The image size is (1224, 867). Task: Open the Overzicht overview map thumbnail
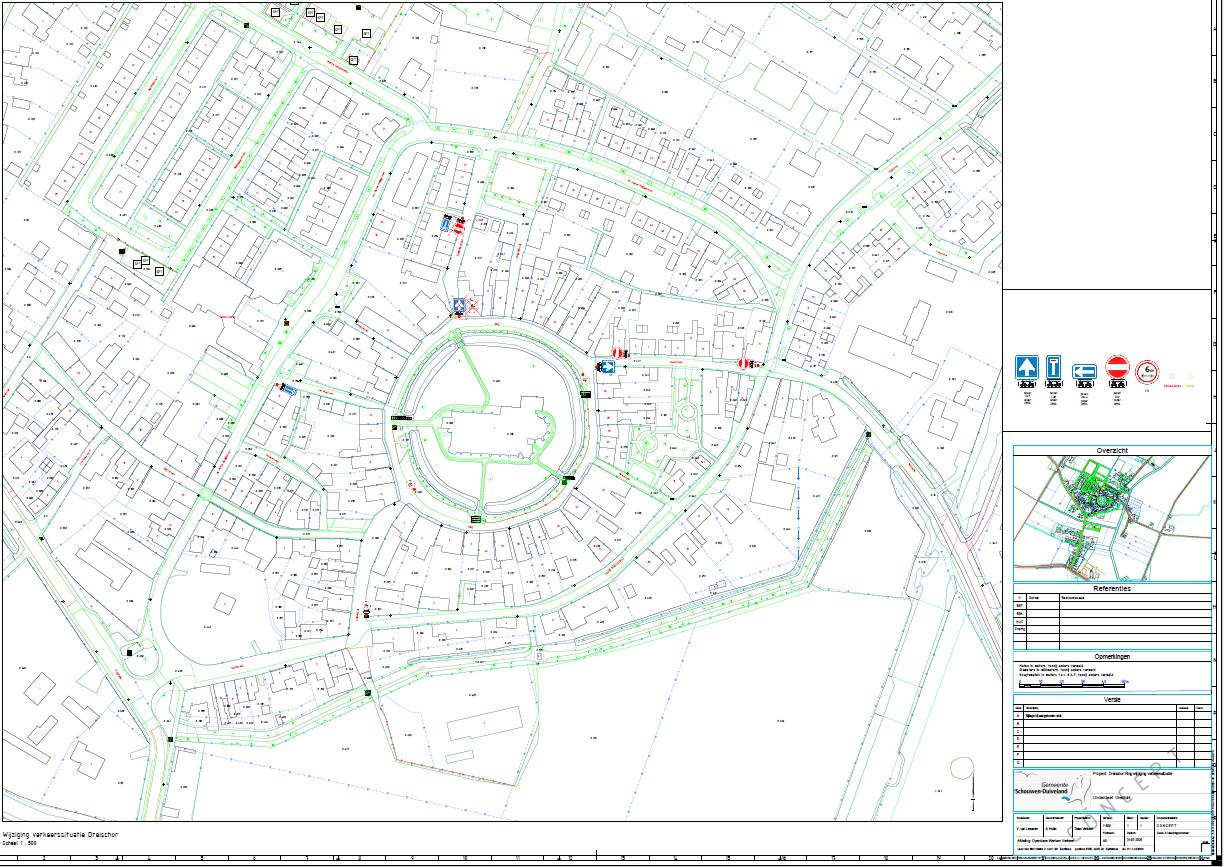(x=1111, y=518)
